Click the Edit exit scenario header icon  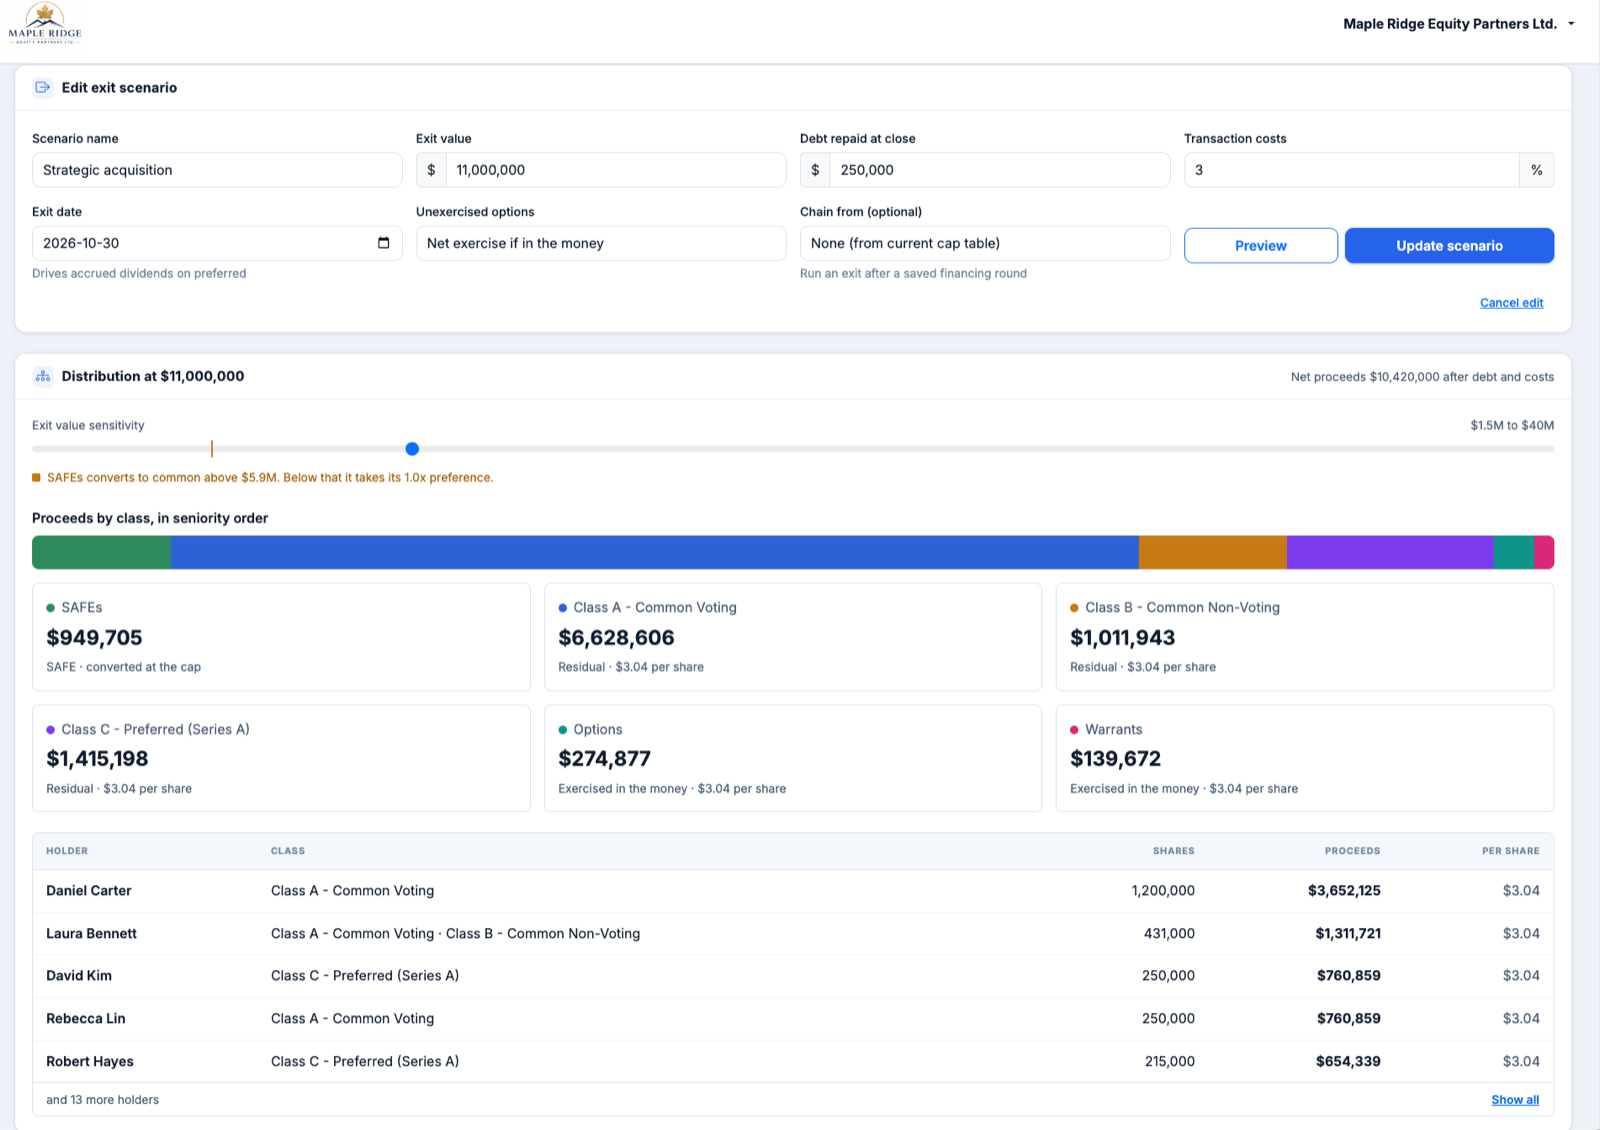point(43,87)
